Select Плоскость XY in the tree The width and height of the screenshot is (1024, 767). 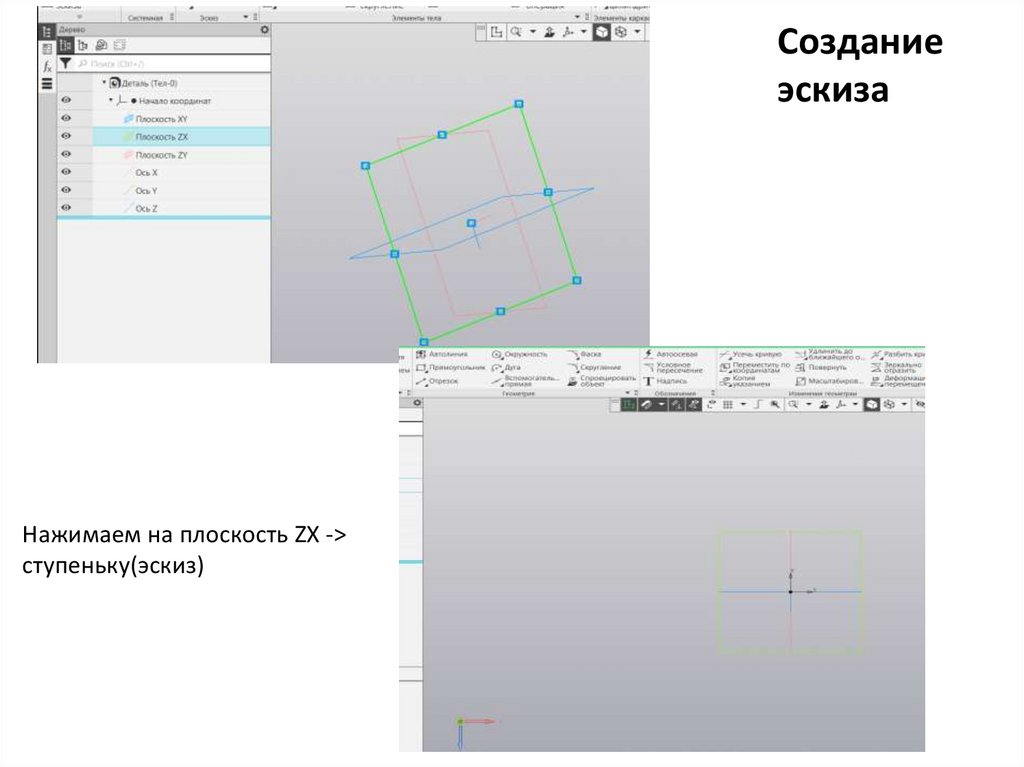pos(182,119)
